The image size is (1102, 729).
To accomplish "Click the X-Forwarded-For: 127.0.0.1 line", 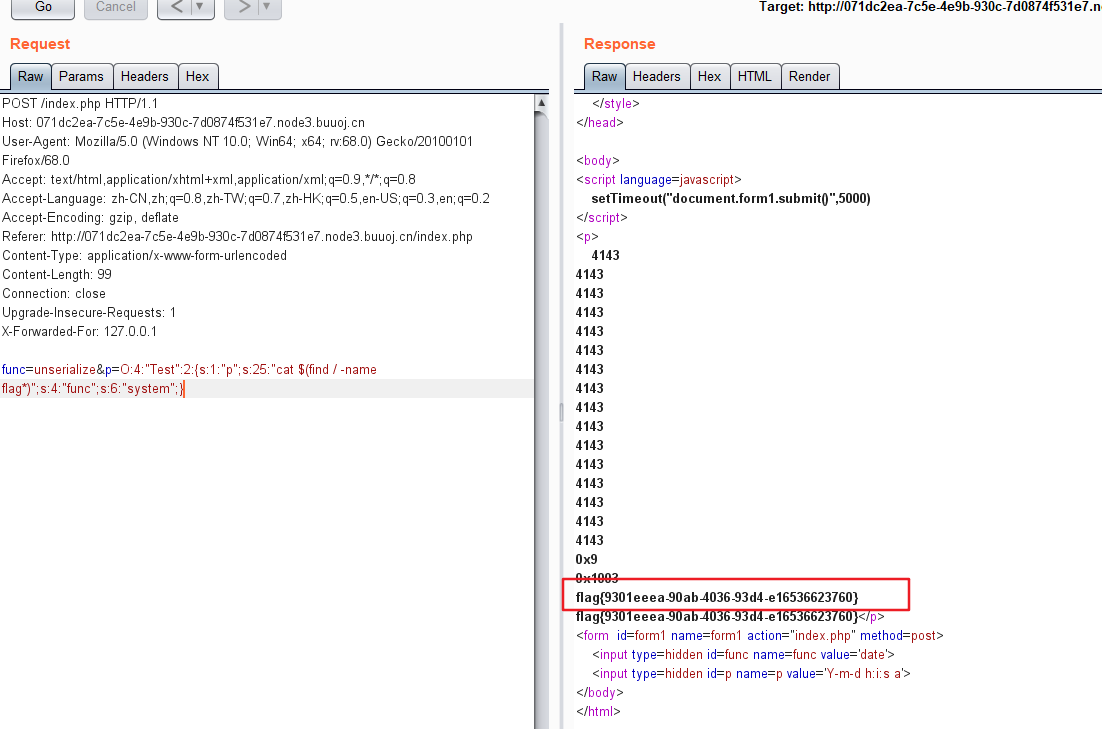I will click(x=79, y=331).
